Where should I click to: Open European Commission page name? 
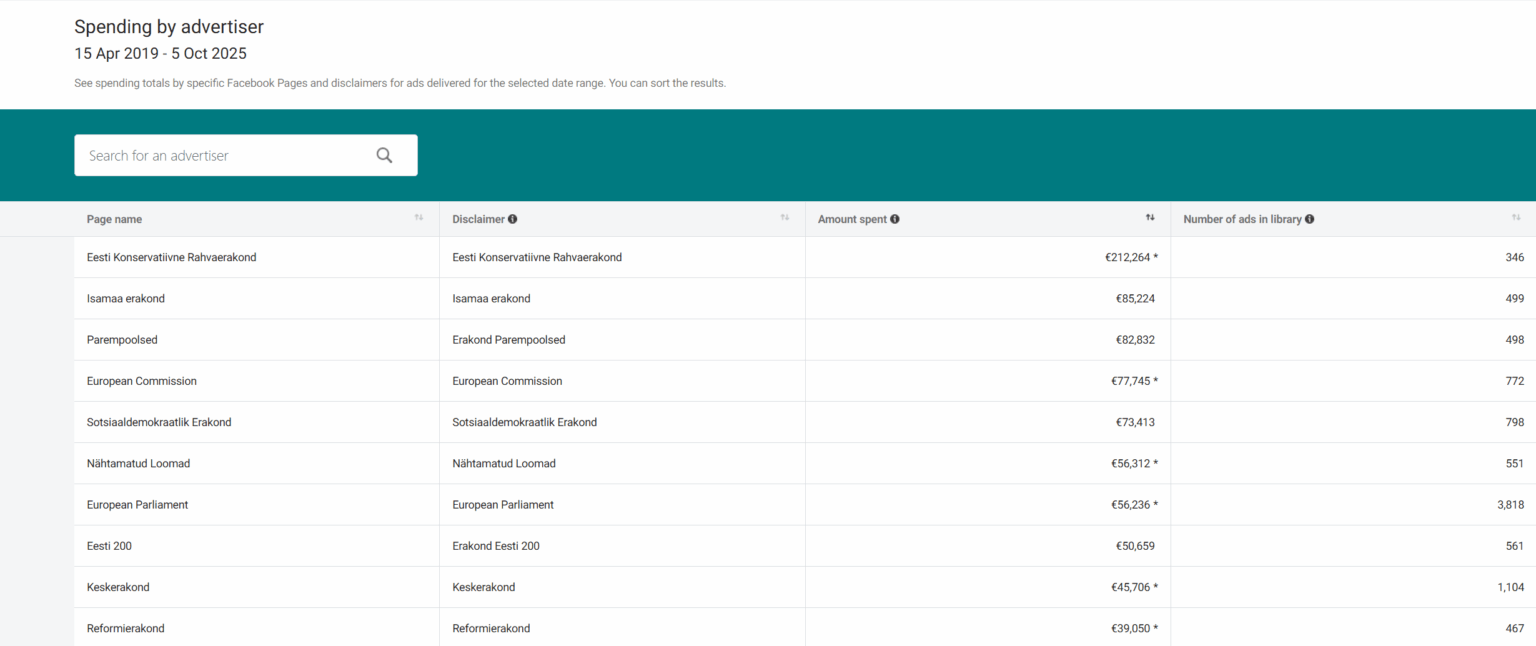pyautogui.click(x=142, y=381)
